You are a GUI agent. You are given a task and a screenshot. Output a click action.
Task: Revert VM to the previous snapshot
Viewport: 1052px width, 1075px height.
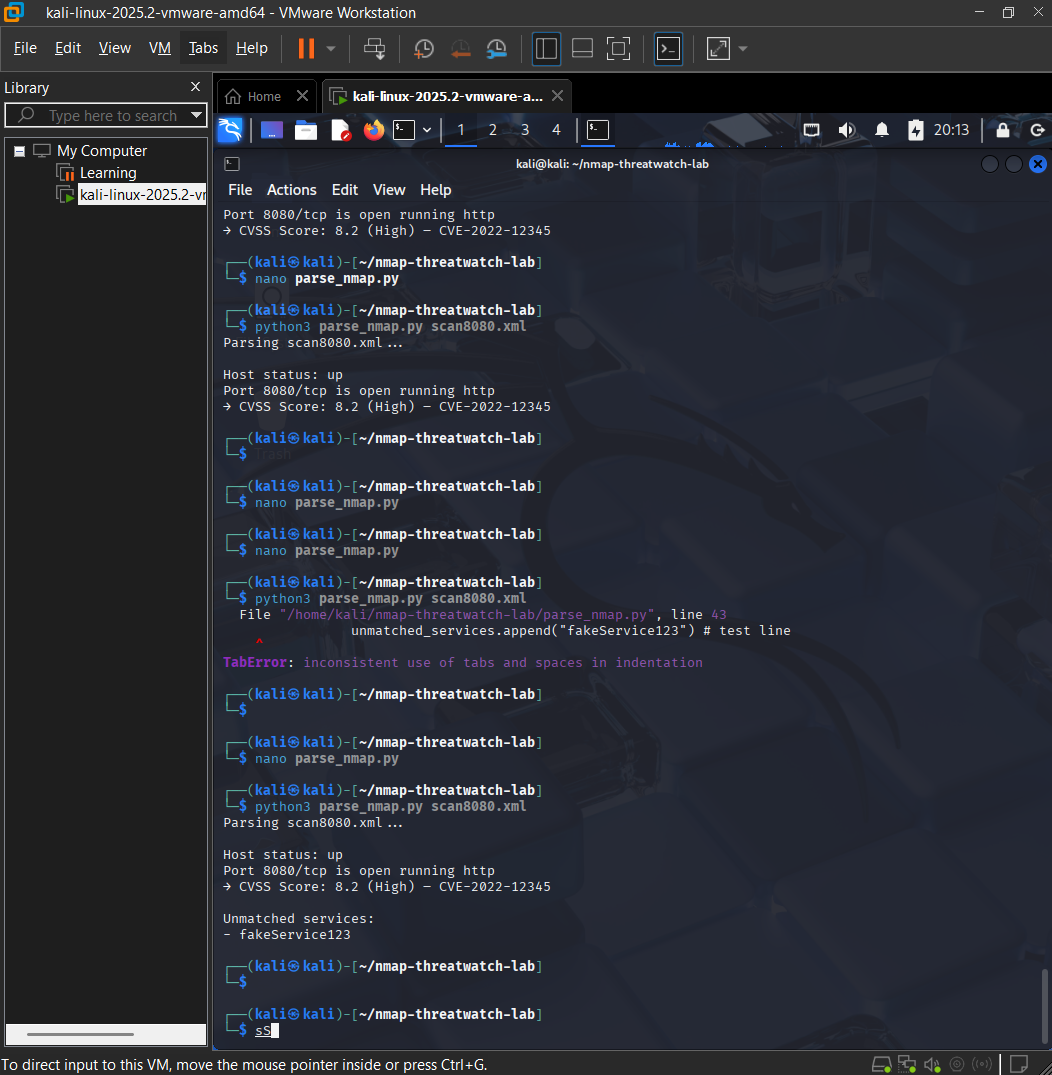(x=460, y=48)
